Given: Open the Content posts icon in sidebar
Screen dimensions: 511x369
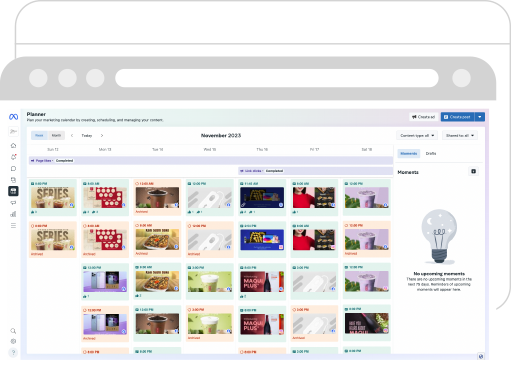Looking at the screenshot, I should click(x=13, y=180).
